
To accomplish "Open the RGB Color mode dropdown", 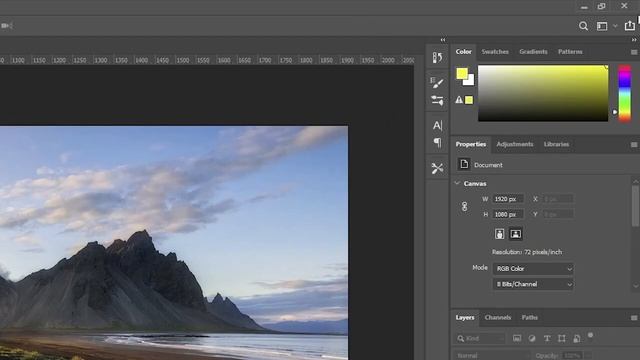I will [x=533, y=269].
